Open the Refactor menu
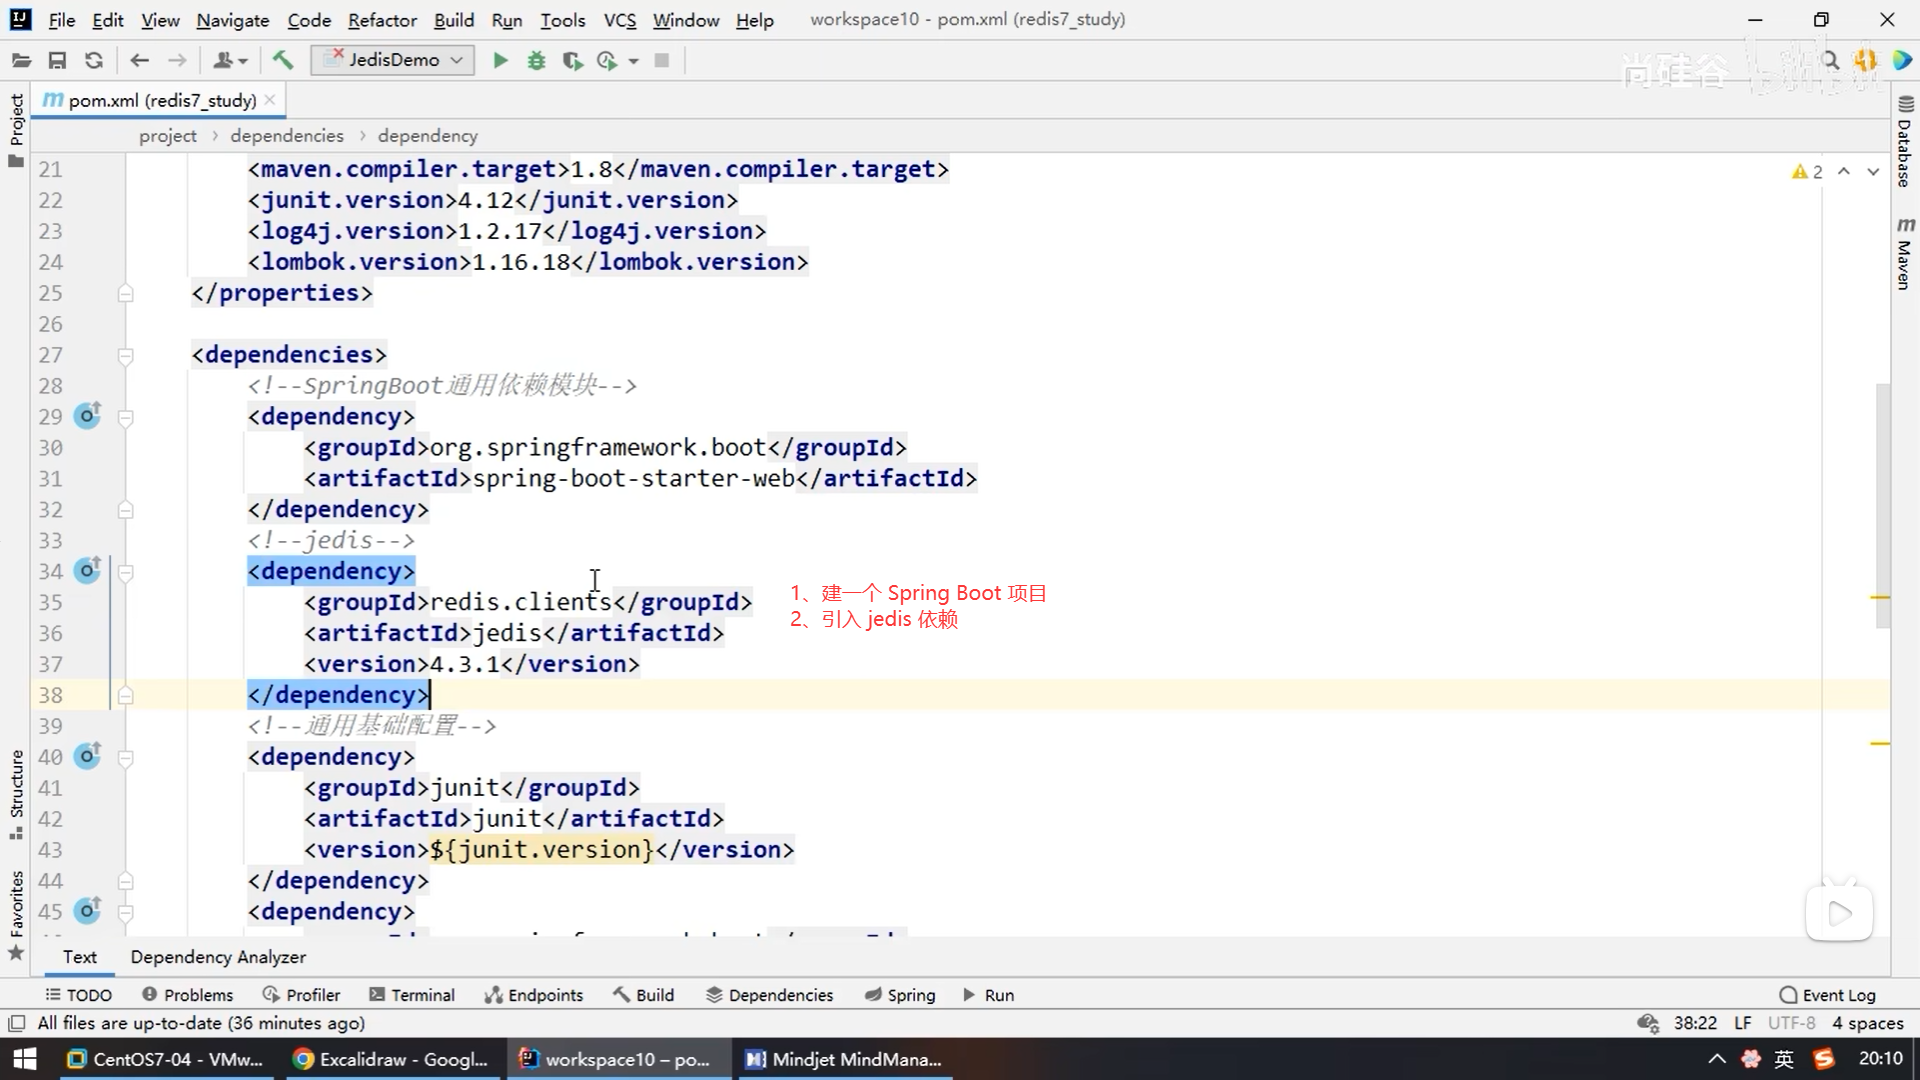 pyautogui.click(x=382, y=20)
